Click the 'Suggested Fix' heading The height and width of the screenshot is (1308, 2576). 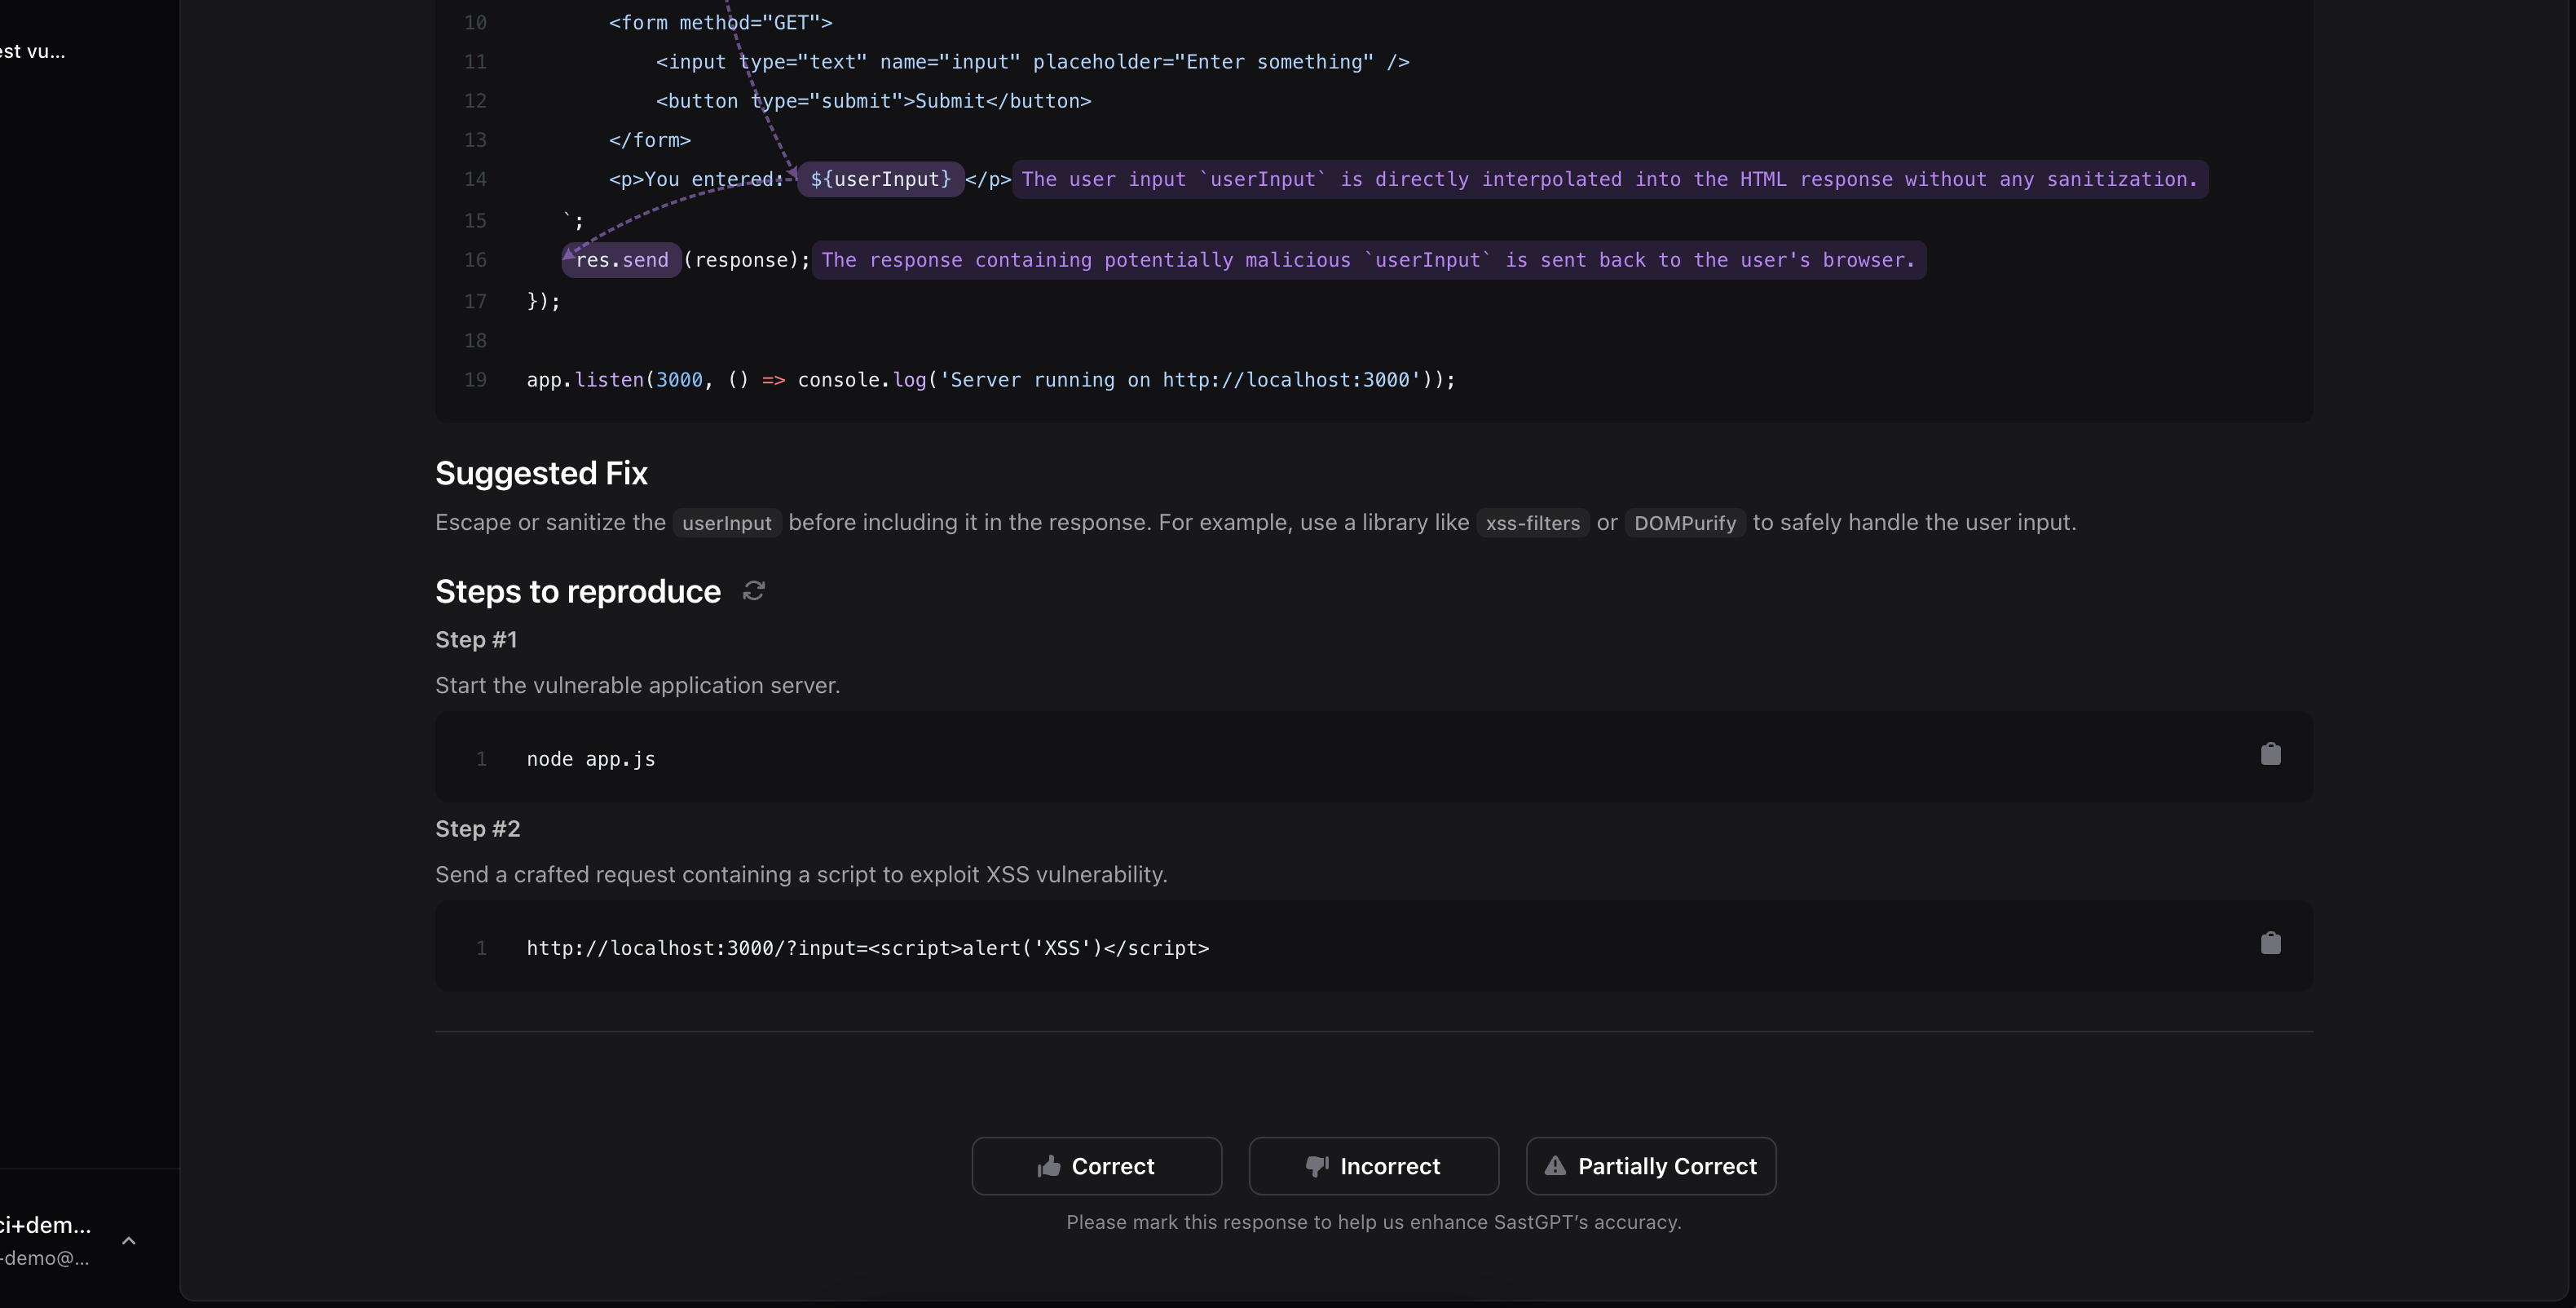(541, 473)
